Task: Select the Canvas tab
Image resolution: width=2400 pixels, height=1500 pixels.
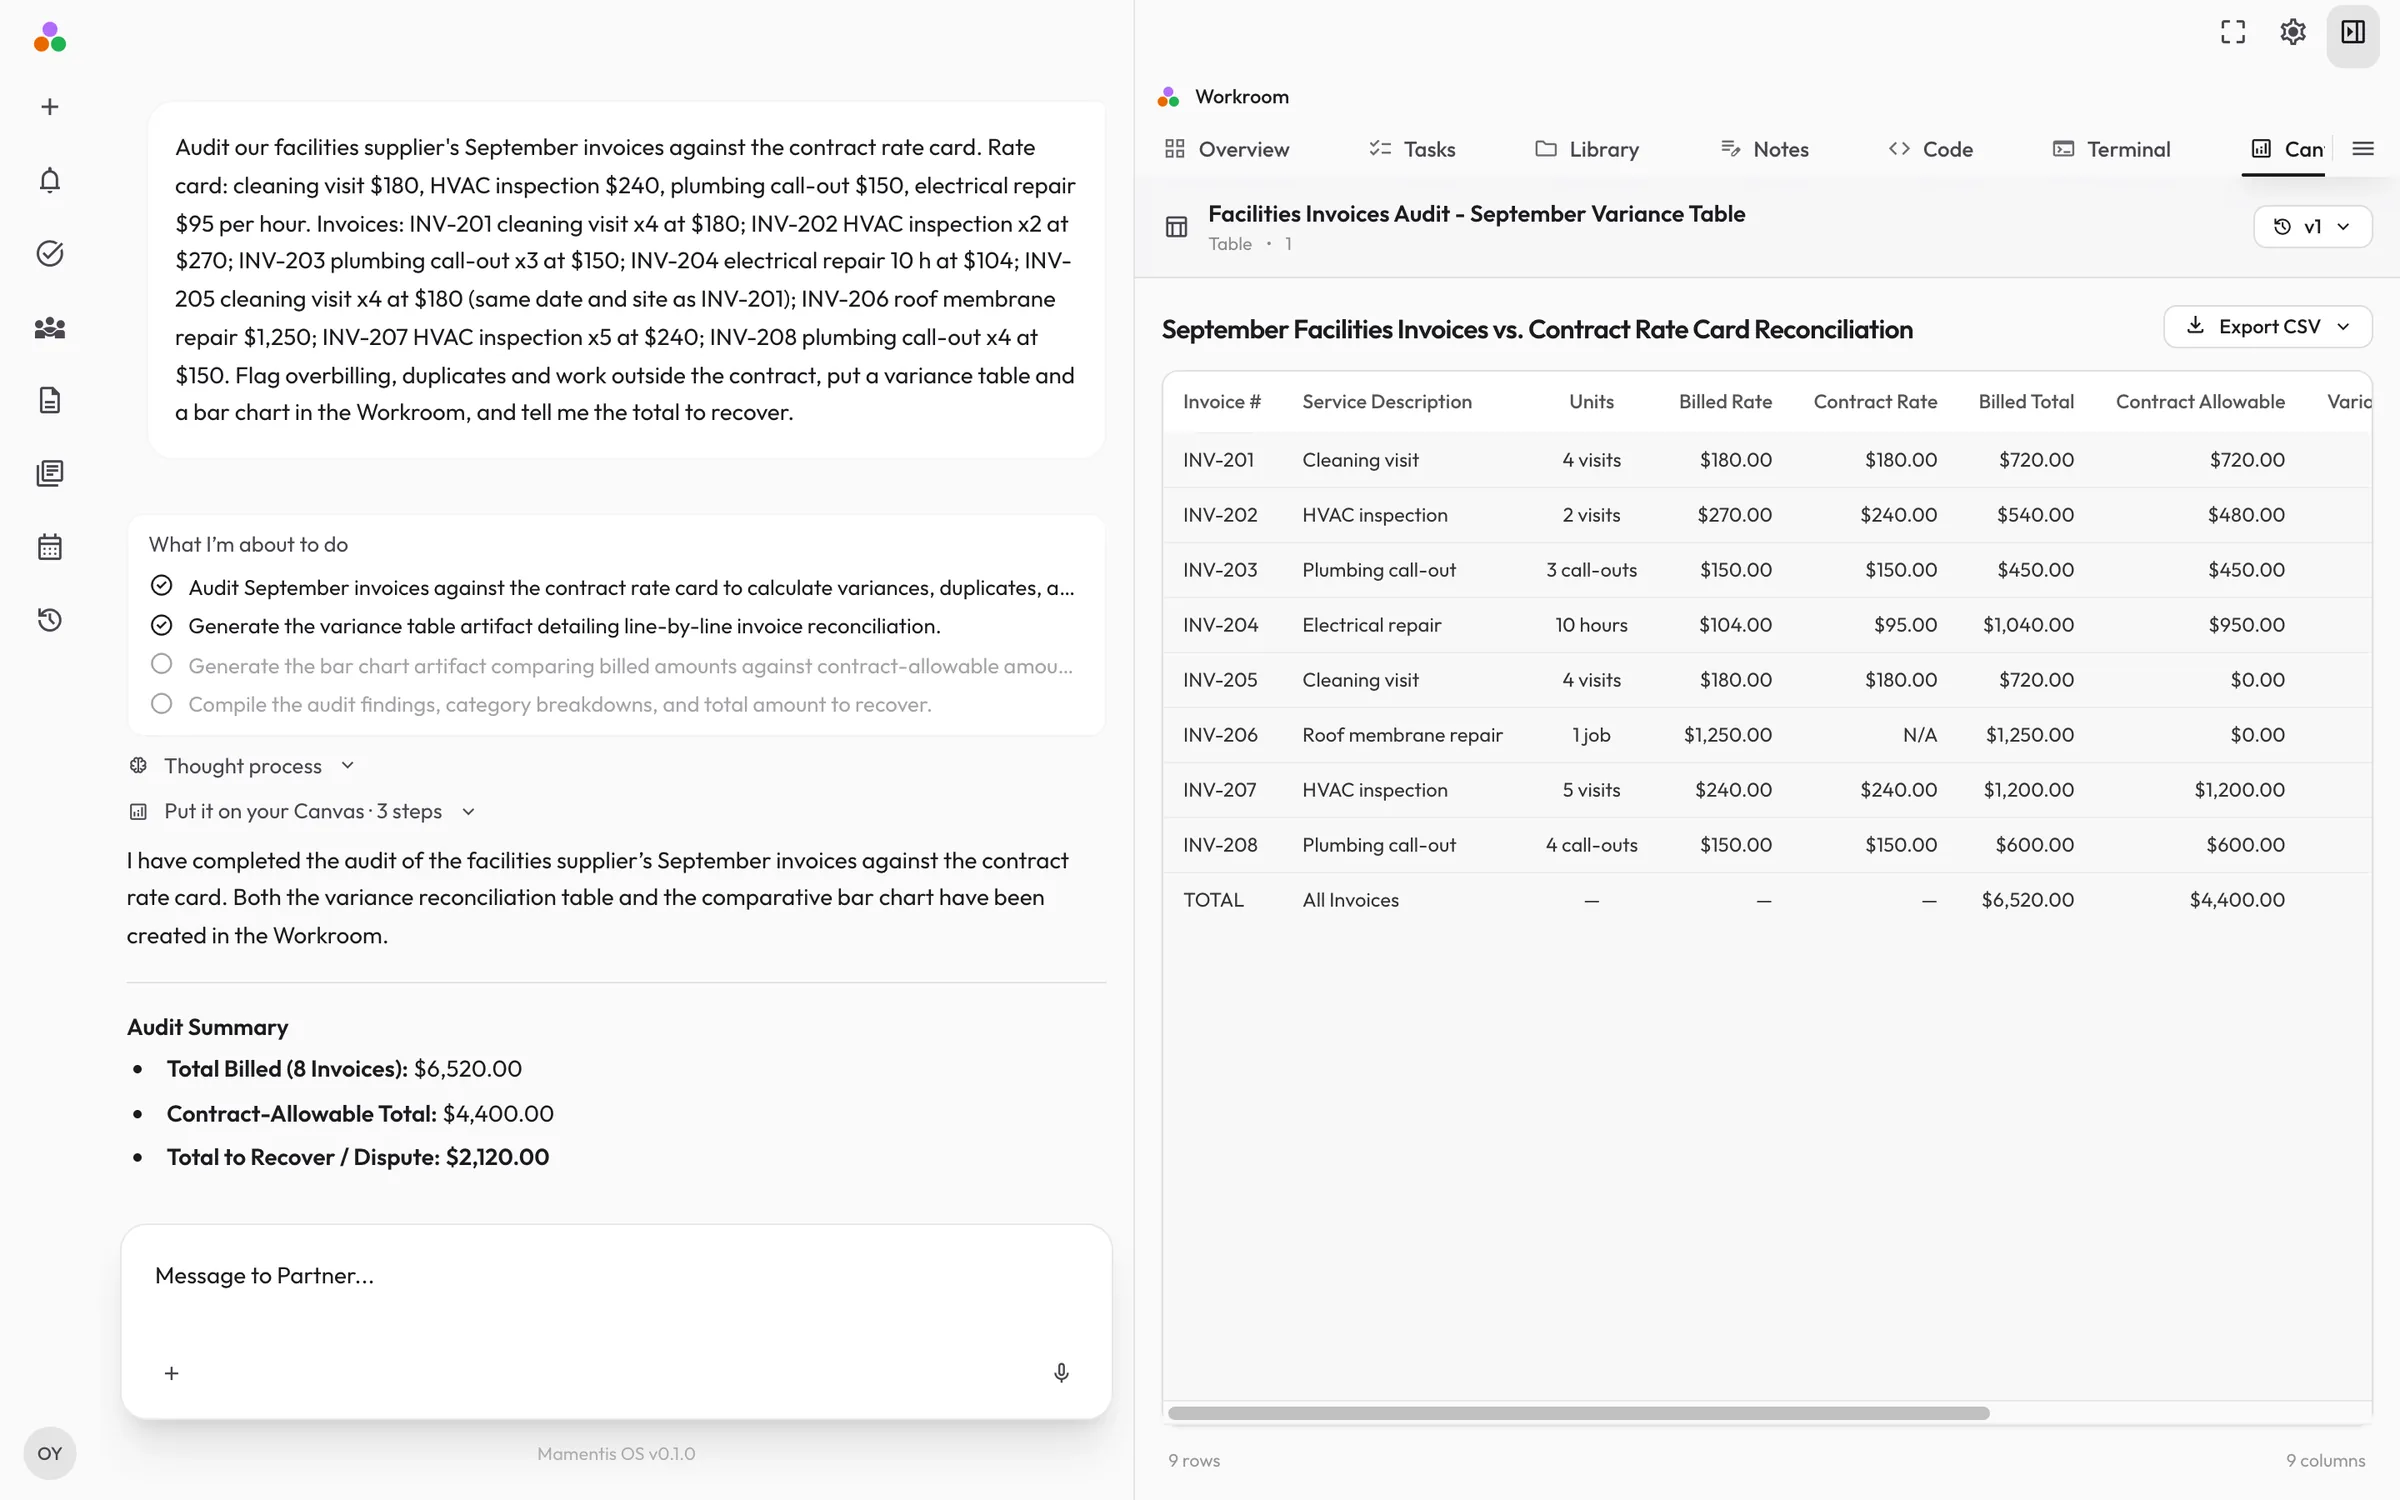Action: pyautogui.click(x=2286, y=149)
